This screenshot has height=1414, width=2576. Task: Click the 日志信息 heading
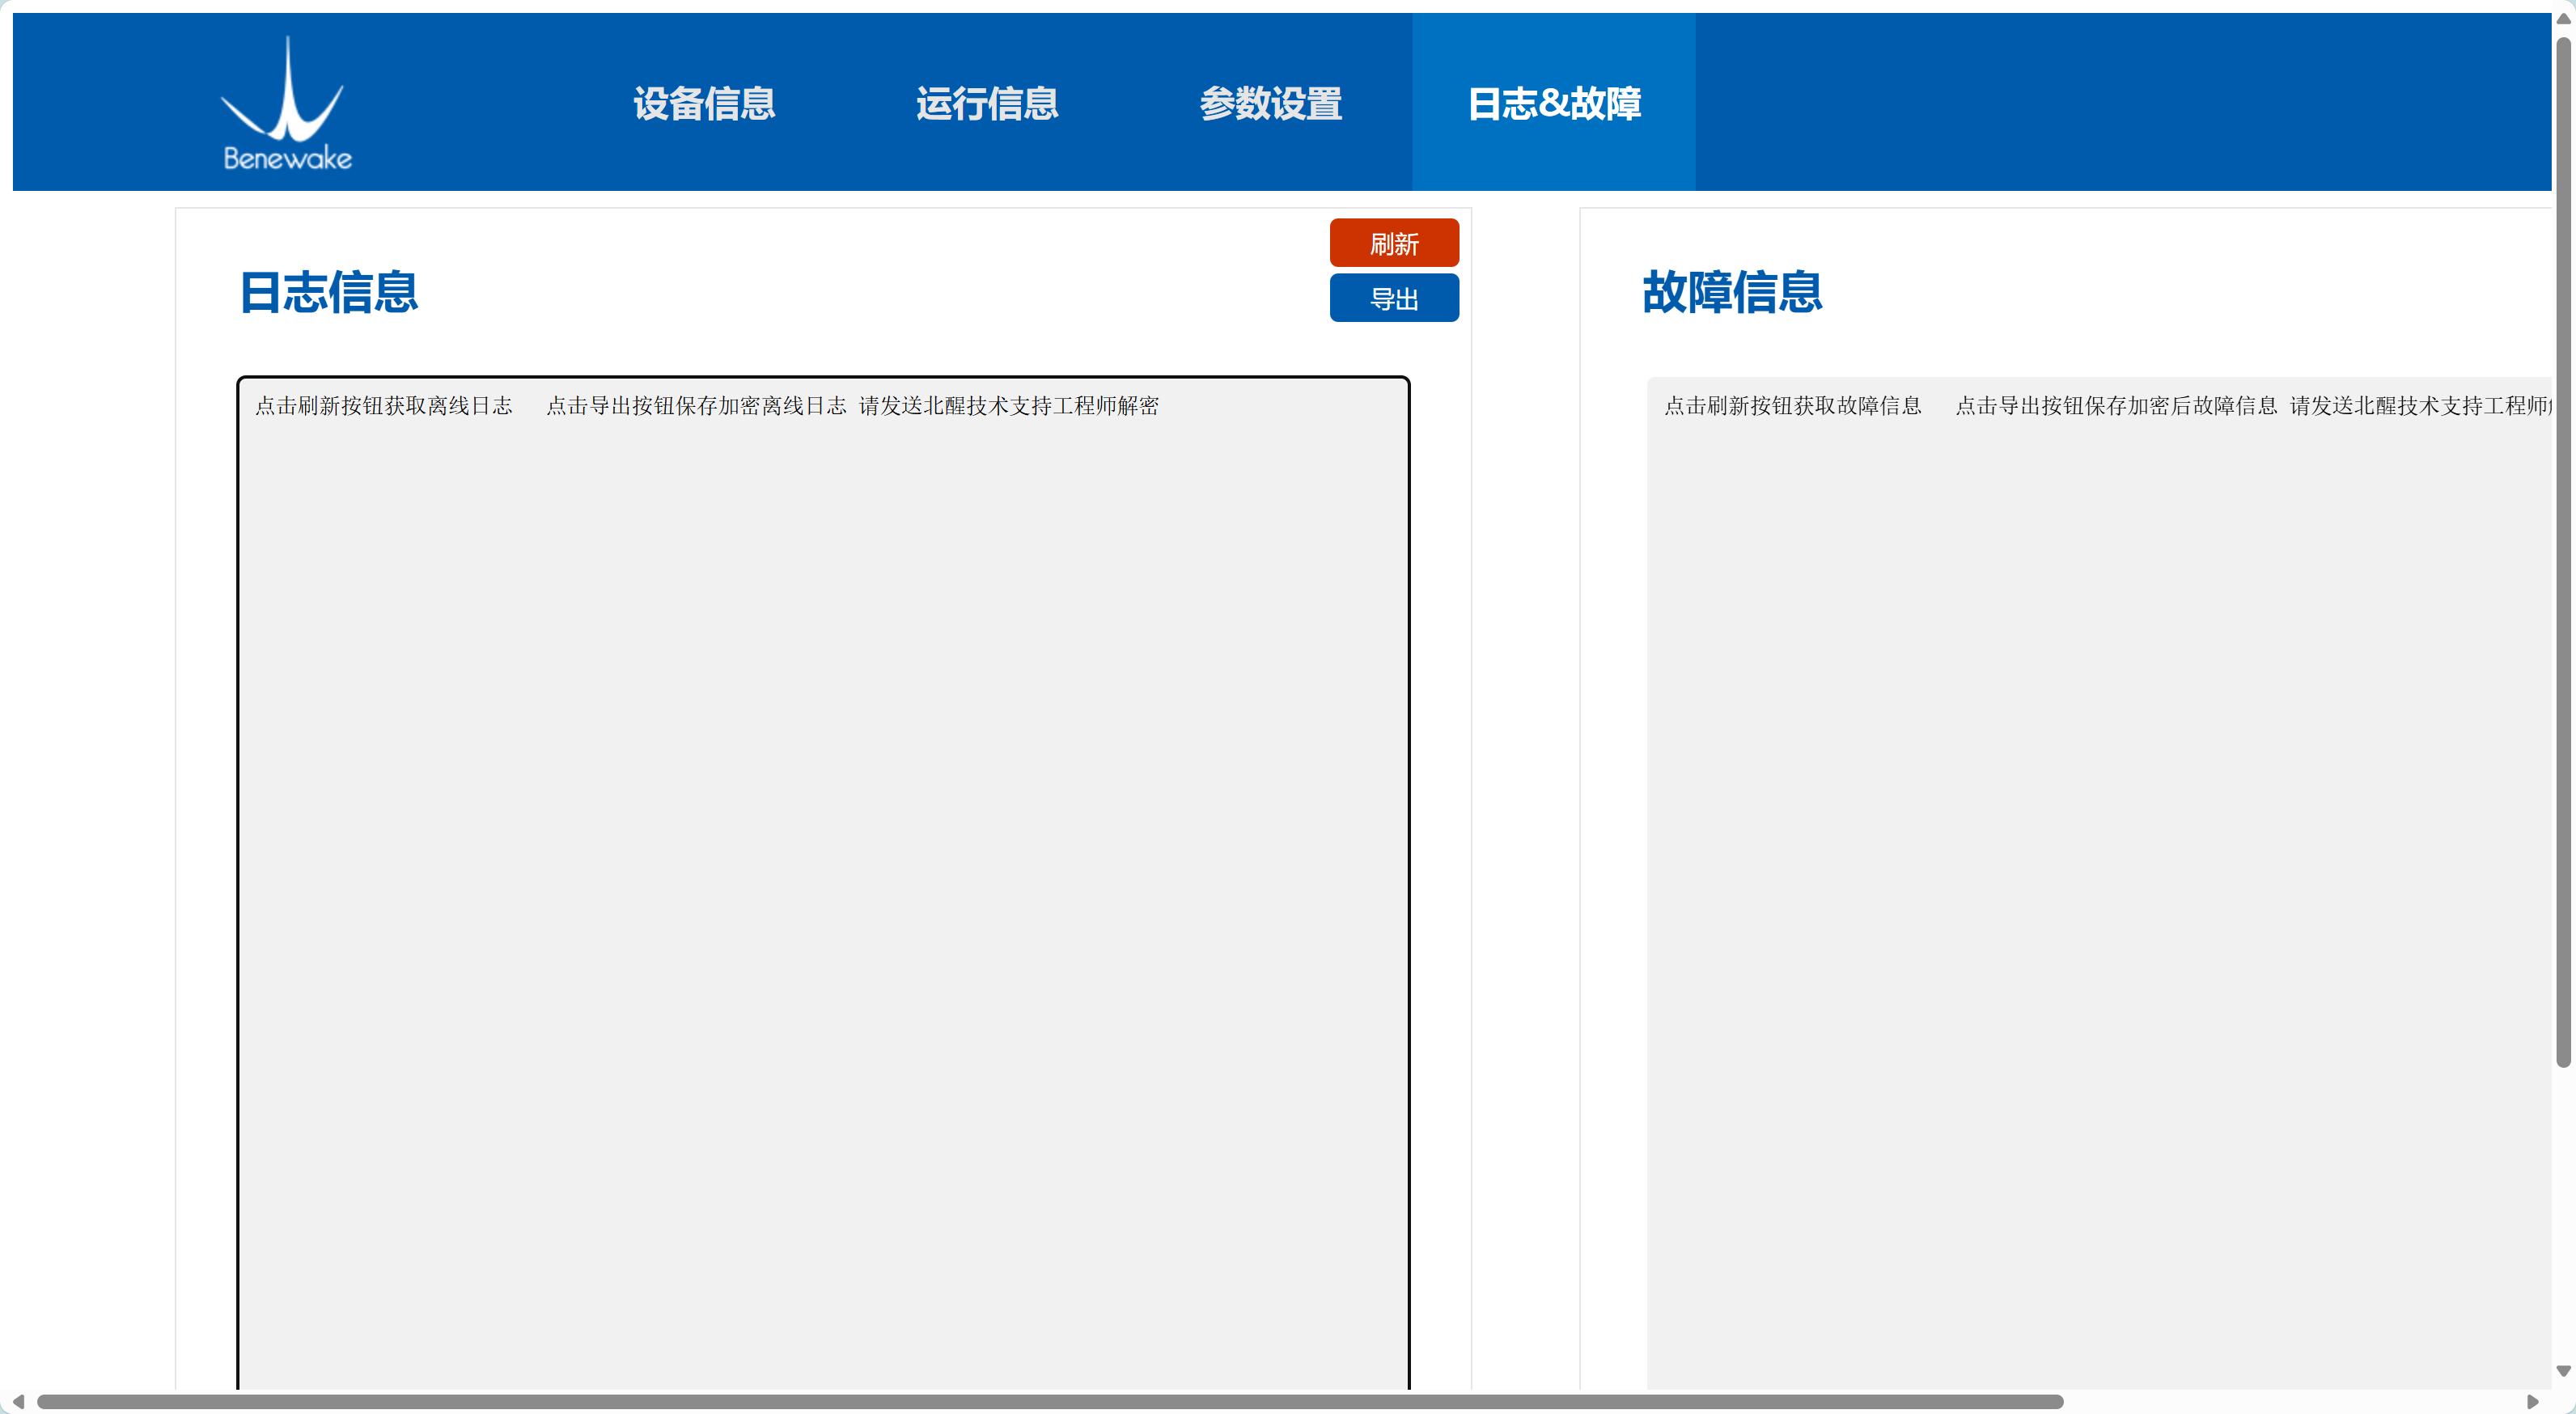click(329, 292)
